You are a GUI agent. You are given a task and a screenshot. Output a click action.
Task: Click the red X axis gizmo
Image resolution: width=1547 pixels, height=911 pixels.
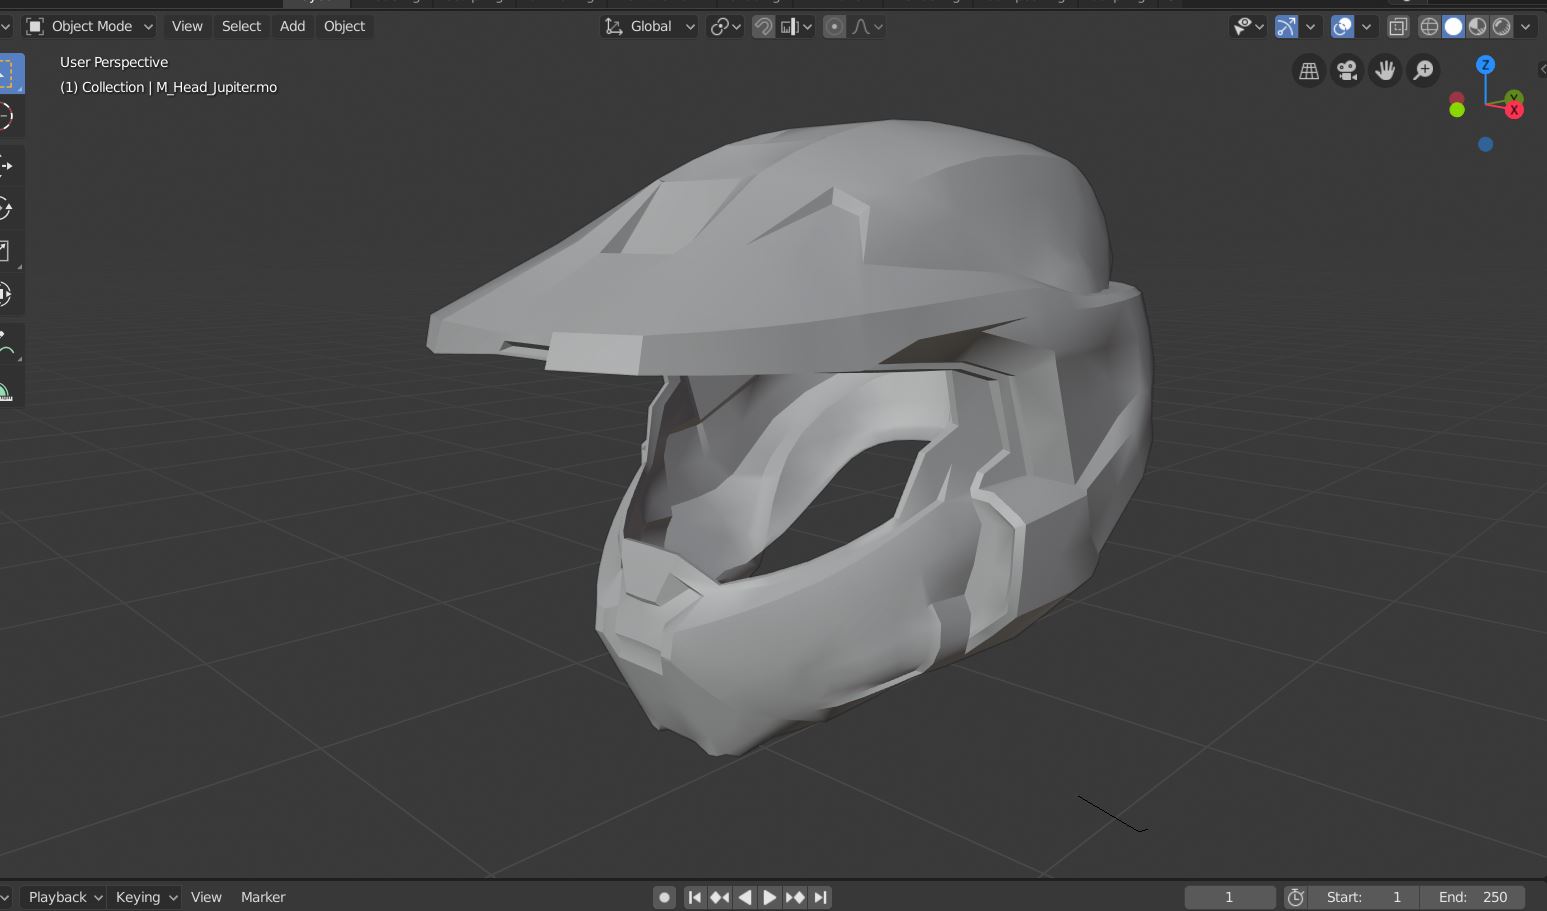click(x=1514, y=109)
